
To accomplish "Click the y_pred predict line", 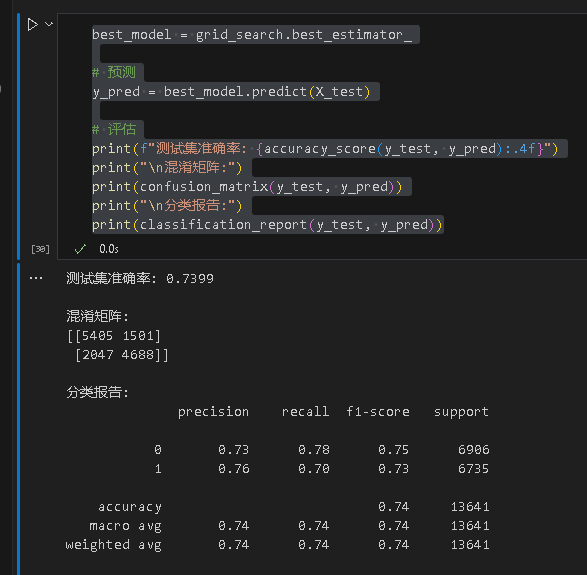I will (231, 92).
